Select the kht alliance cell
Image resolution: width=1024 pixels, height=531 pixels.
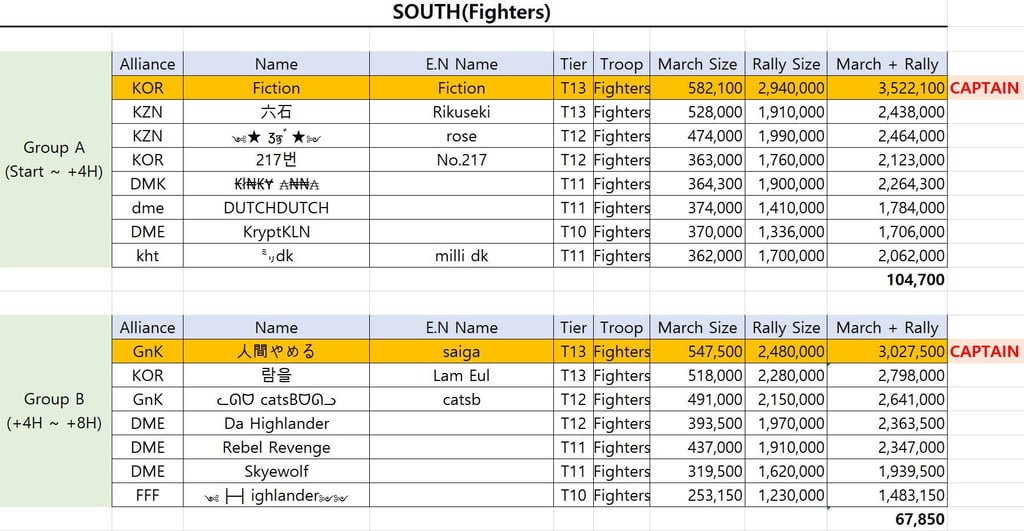click(147, 256)
